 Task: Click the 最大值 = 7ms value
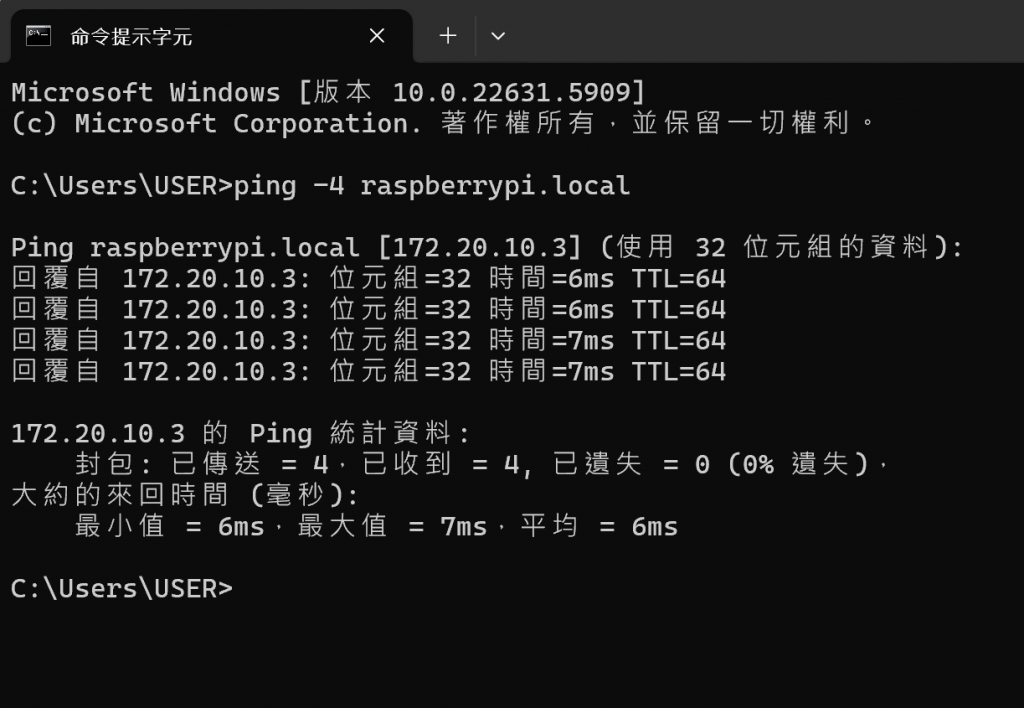[x=392, y=526]
